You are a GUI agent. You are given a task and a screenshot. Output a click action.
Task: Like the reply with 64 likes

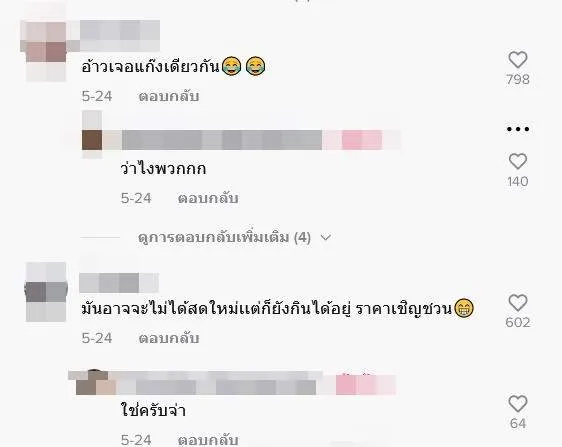point(518,404)
